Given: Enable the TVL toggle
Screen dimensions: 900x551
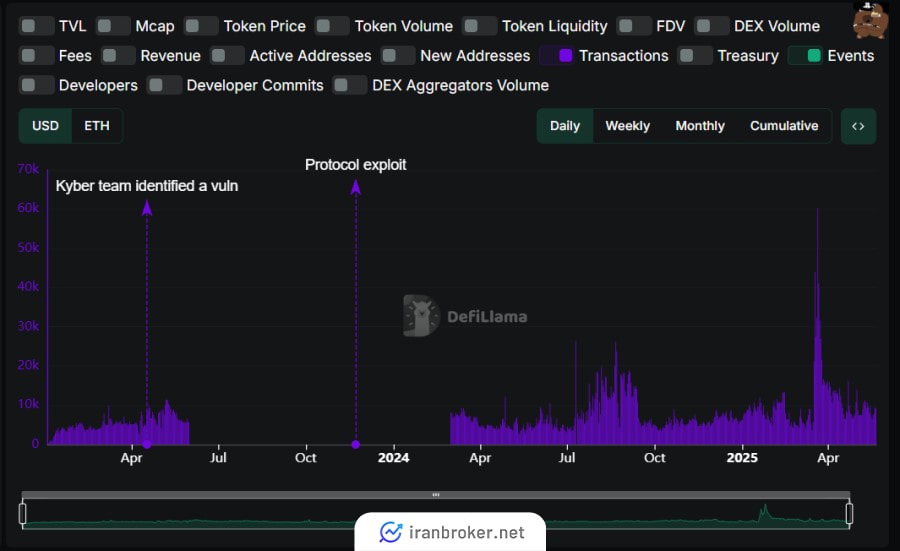Looking at the screenshot, I should pos(37,26).
